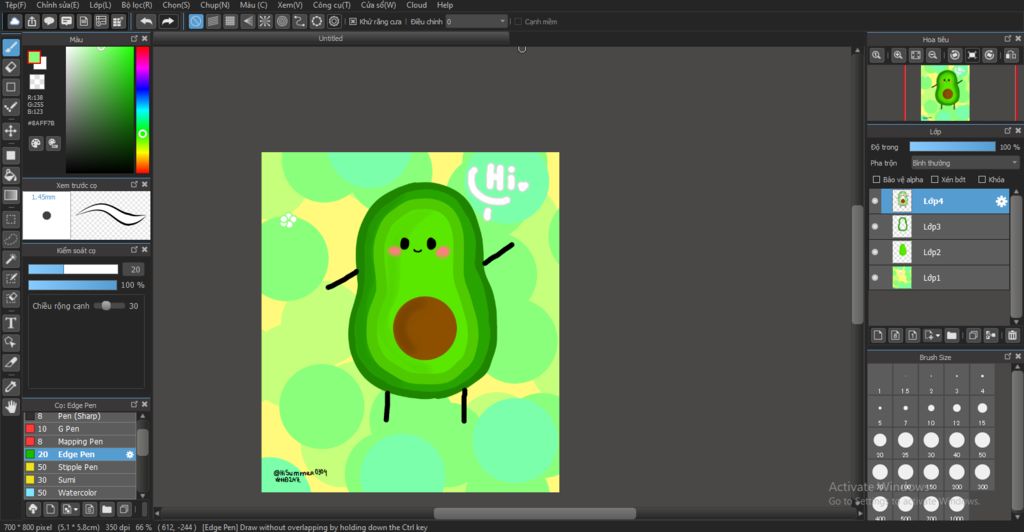The image size is (1024, 532).
Task: Hide the Lớp3 layer
Action: tap(875, 227)
